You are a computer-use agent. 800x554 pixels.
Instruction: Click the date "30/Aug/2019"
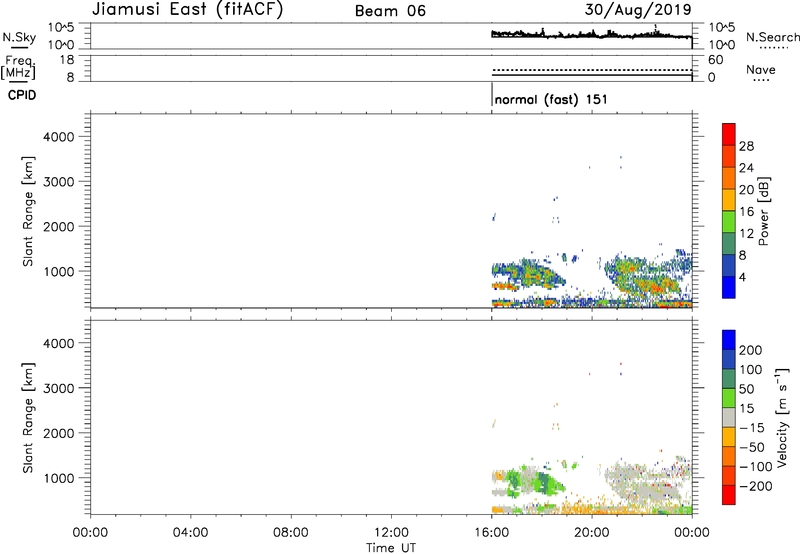[x=638, y=9]
